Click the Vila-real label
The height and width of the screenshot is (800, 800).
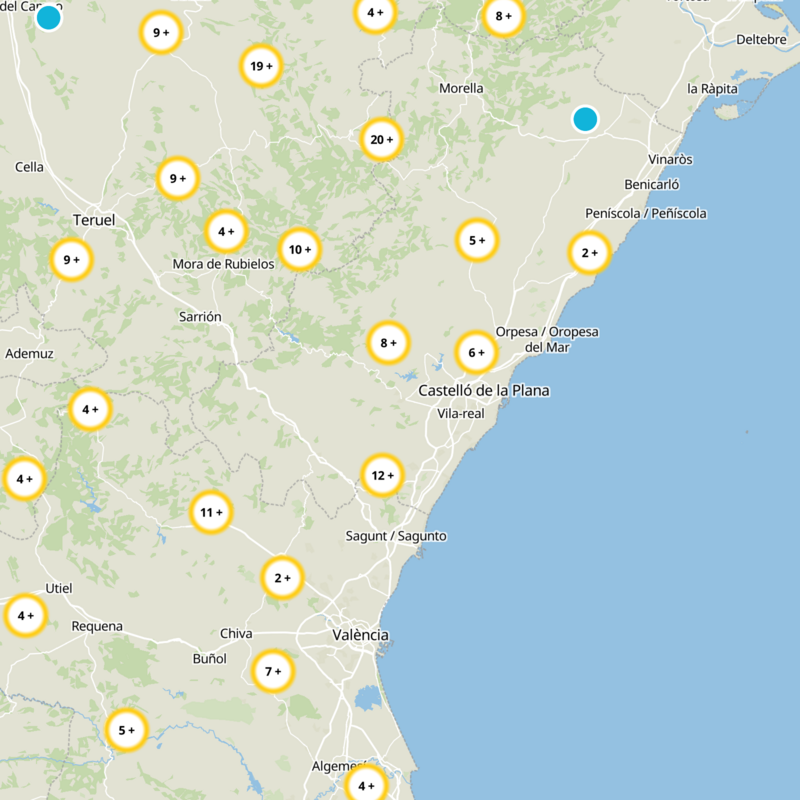[x=461, y=414]
